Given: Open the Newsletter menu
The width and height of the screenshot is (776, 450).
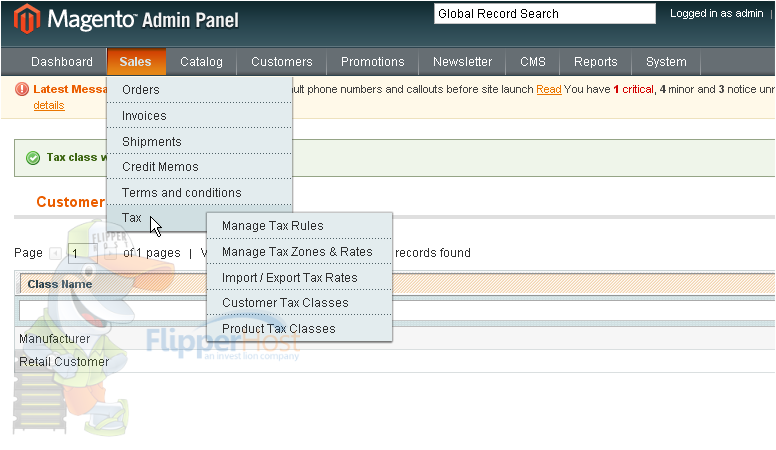Looking at the screenshot, I should point(462,62).
